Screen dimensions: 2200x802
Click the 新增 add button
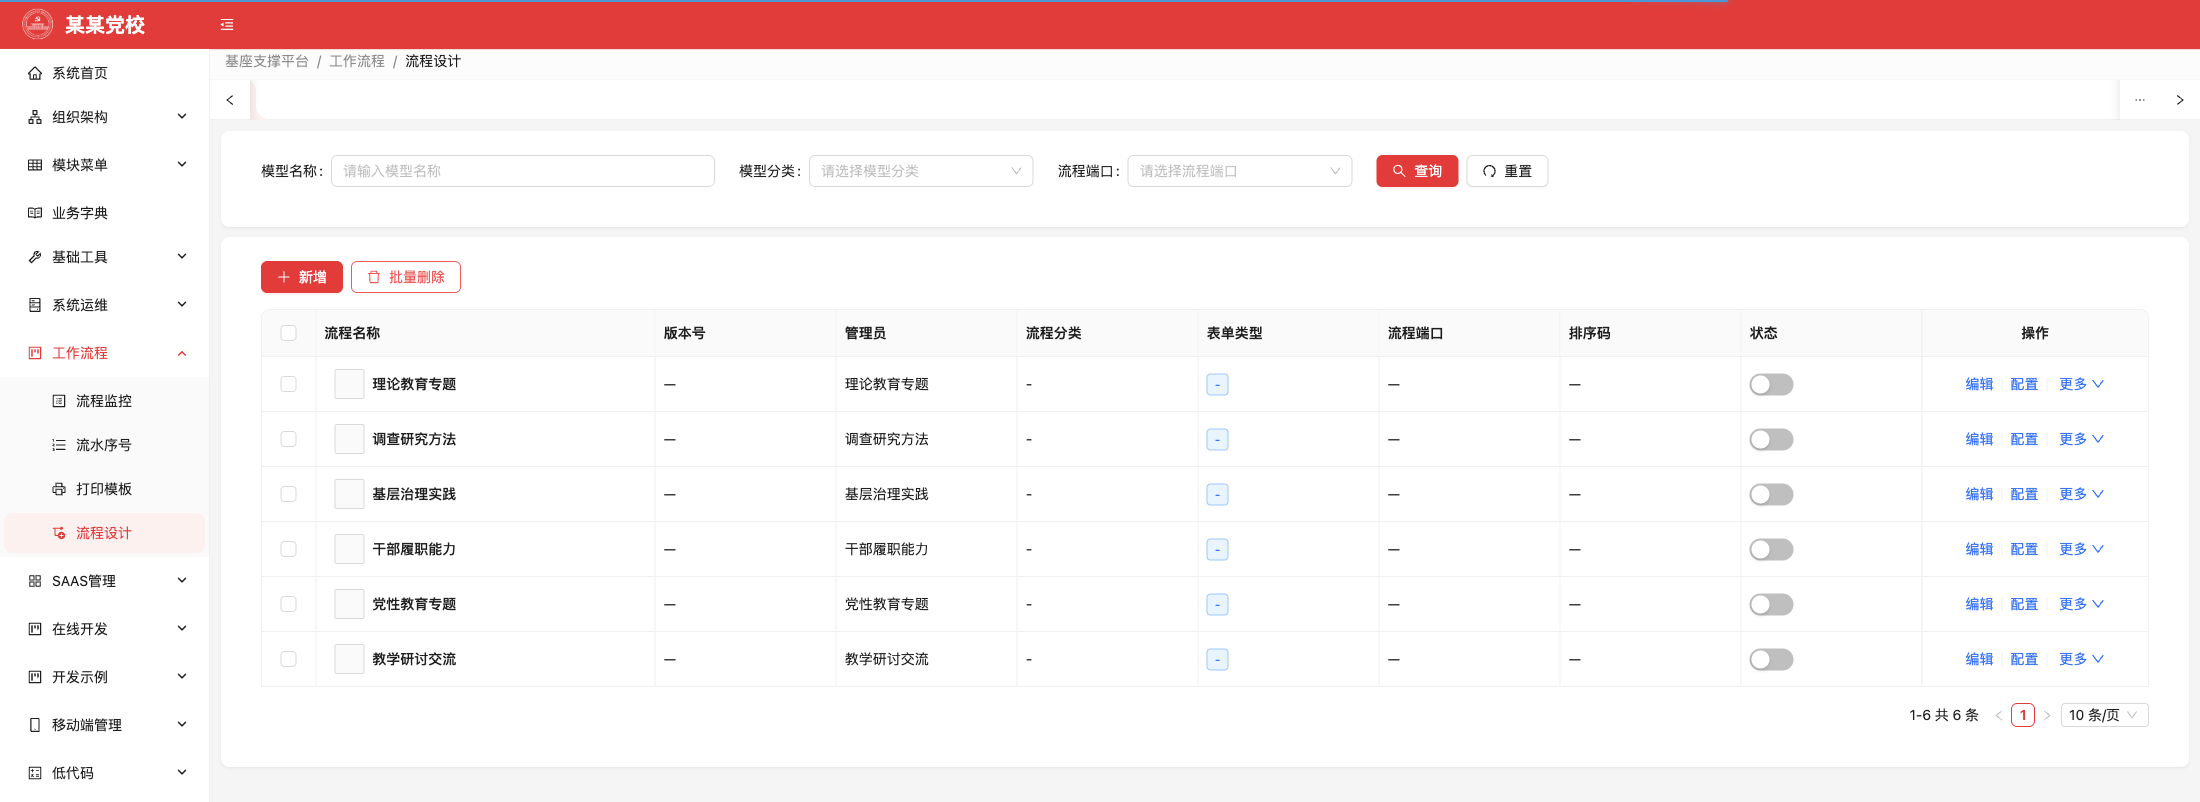pos(302,277)
